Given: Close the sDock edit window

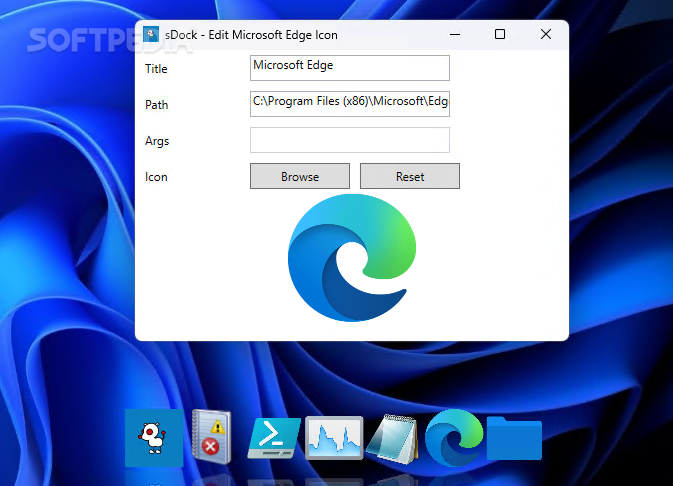Looking at the screenshot, I should pos(546,34).
